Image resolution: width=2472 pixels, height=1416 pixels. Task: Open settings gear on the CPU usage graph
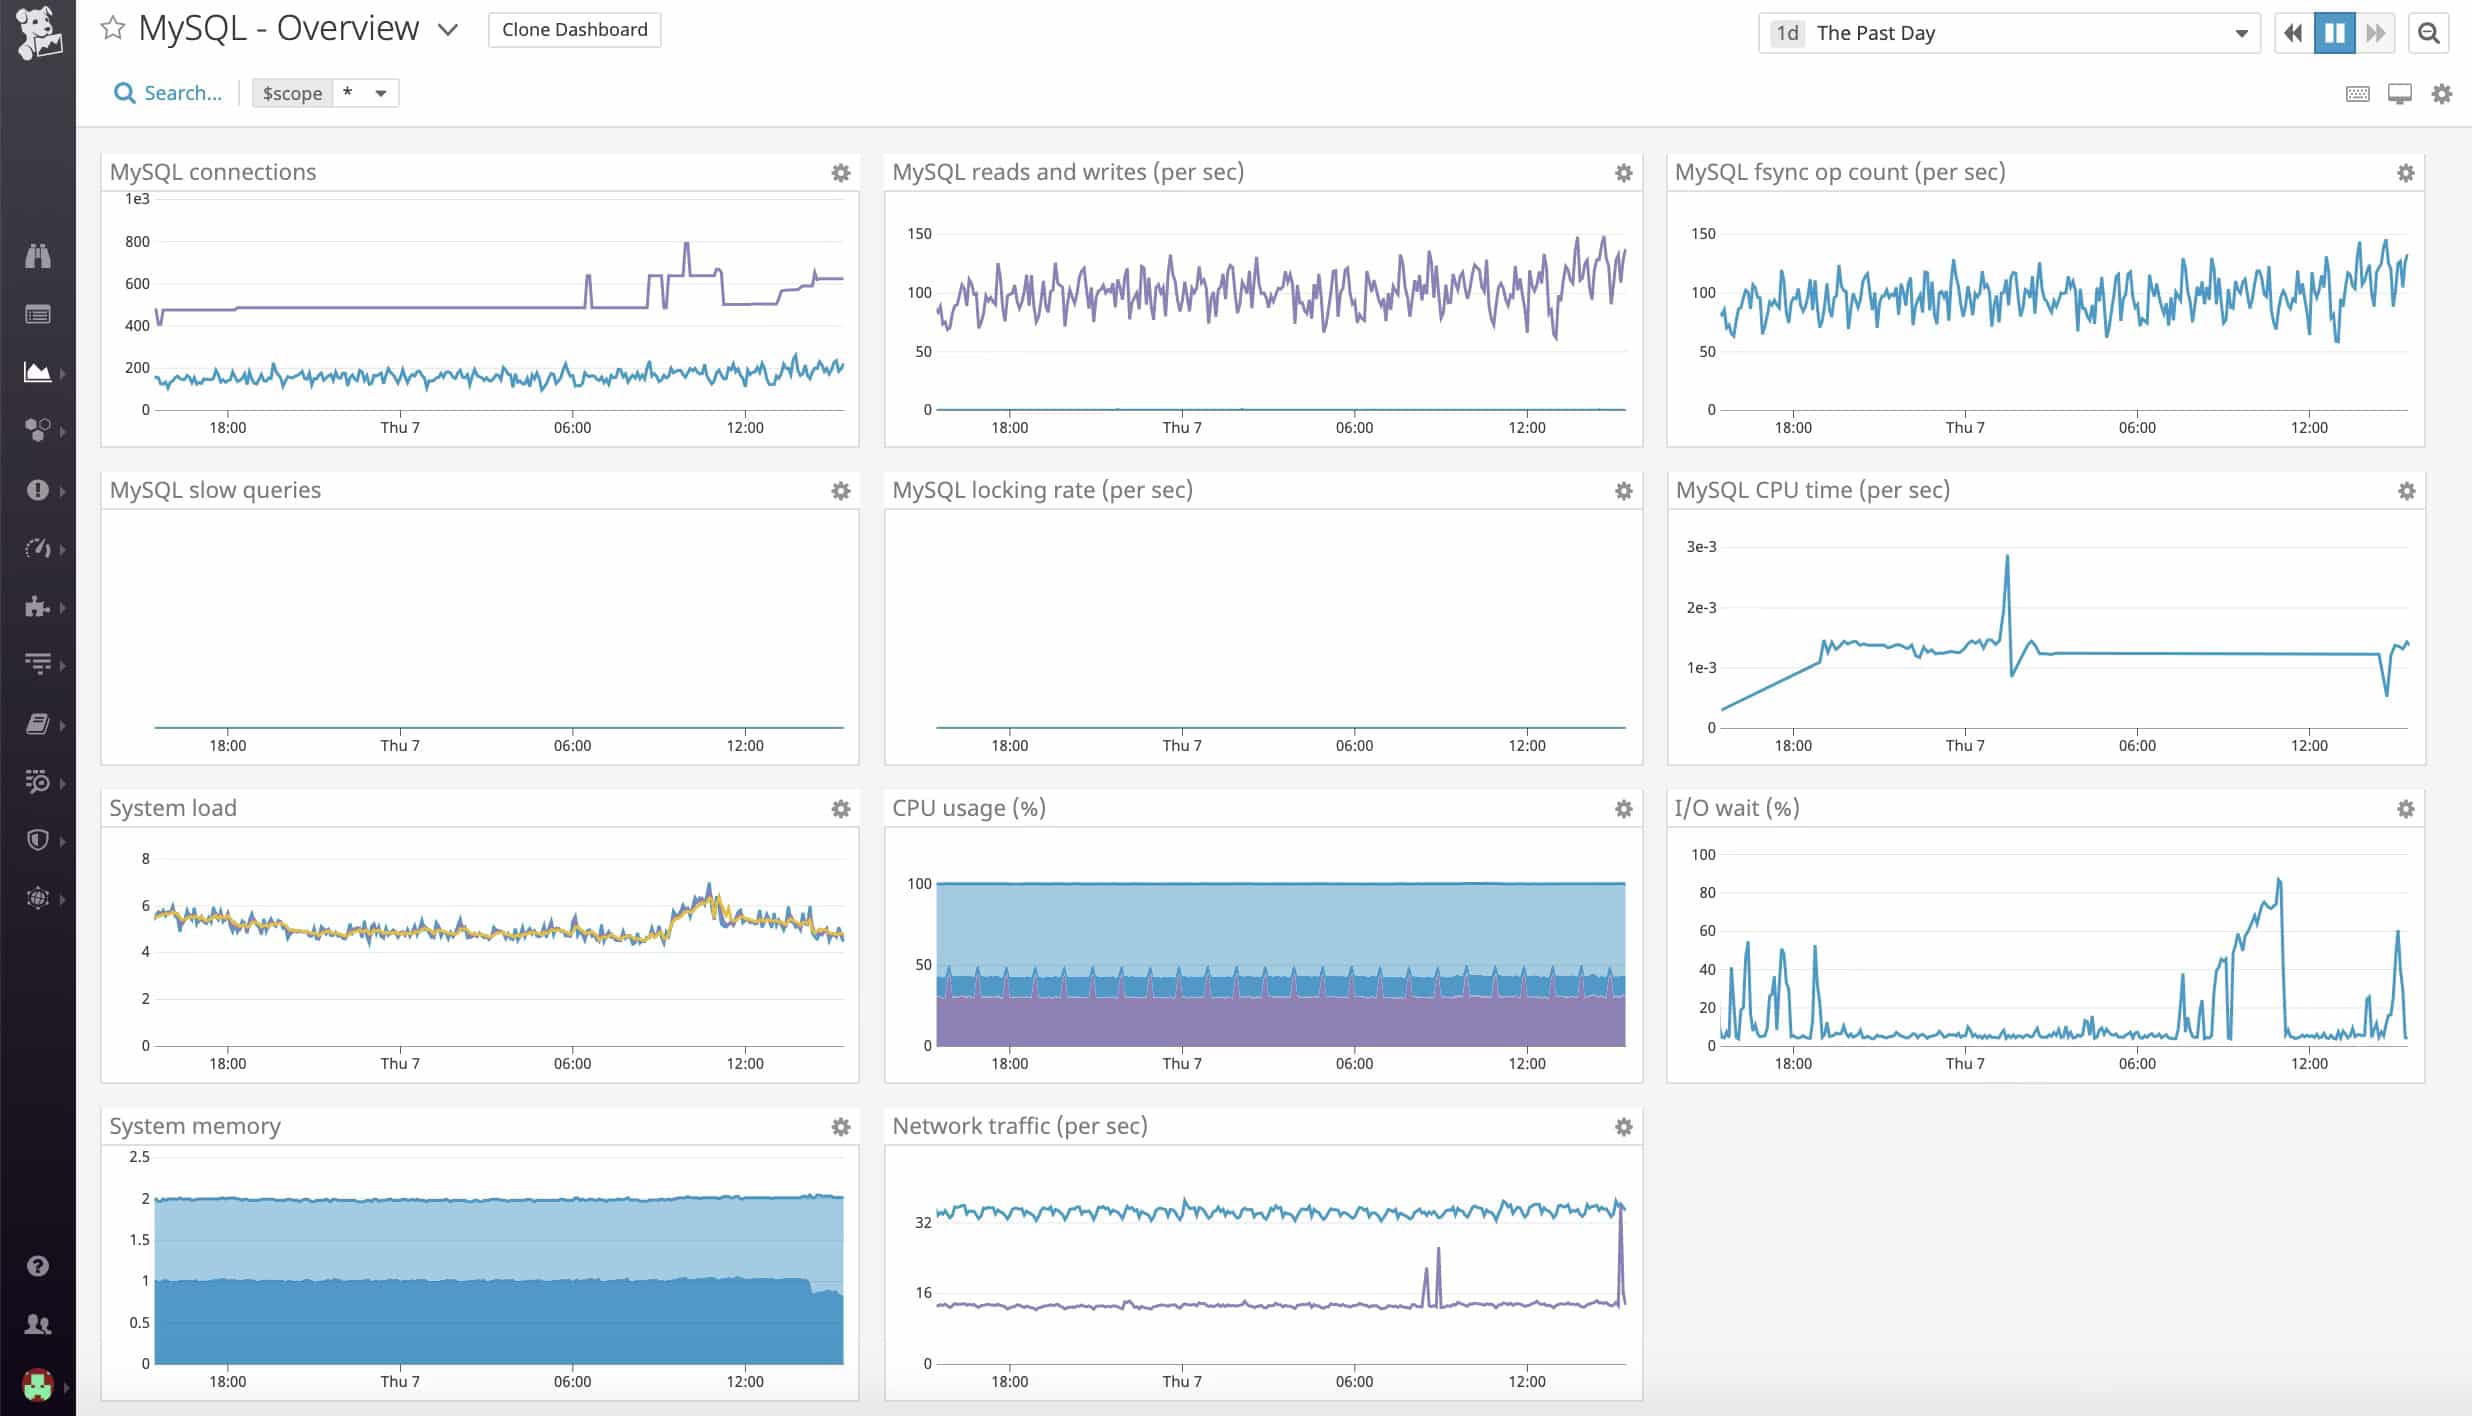1622,808
